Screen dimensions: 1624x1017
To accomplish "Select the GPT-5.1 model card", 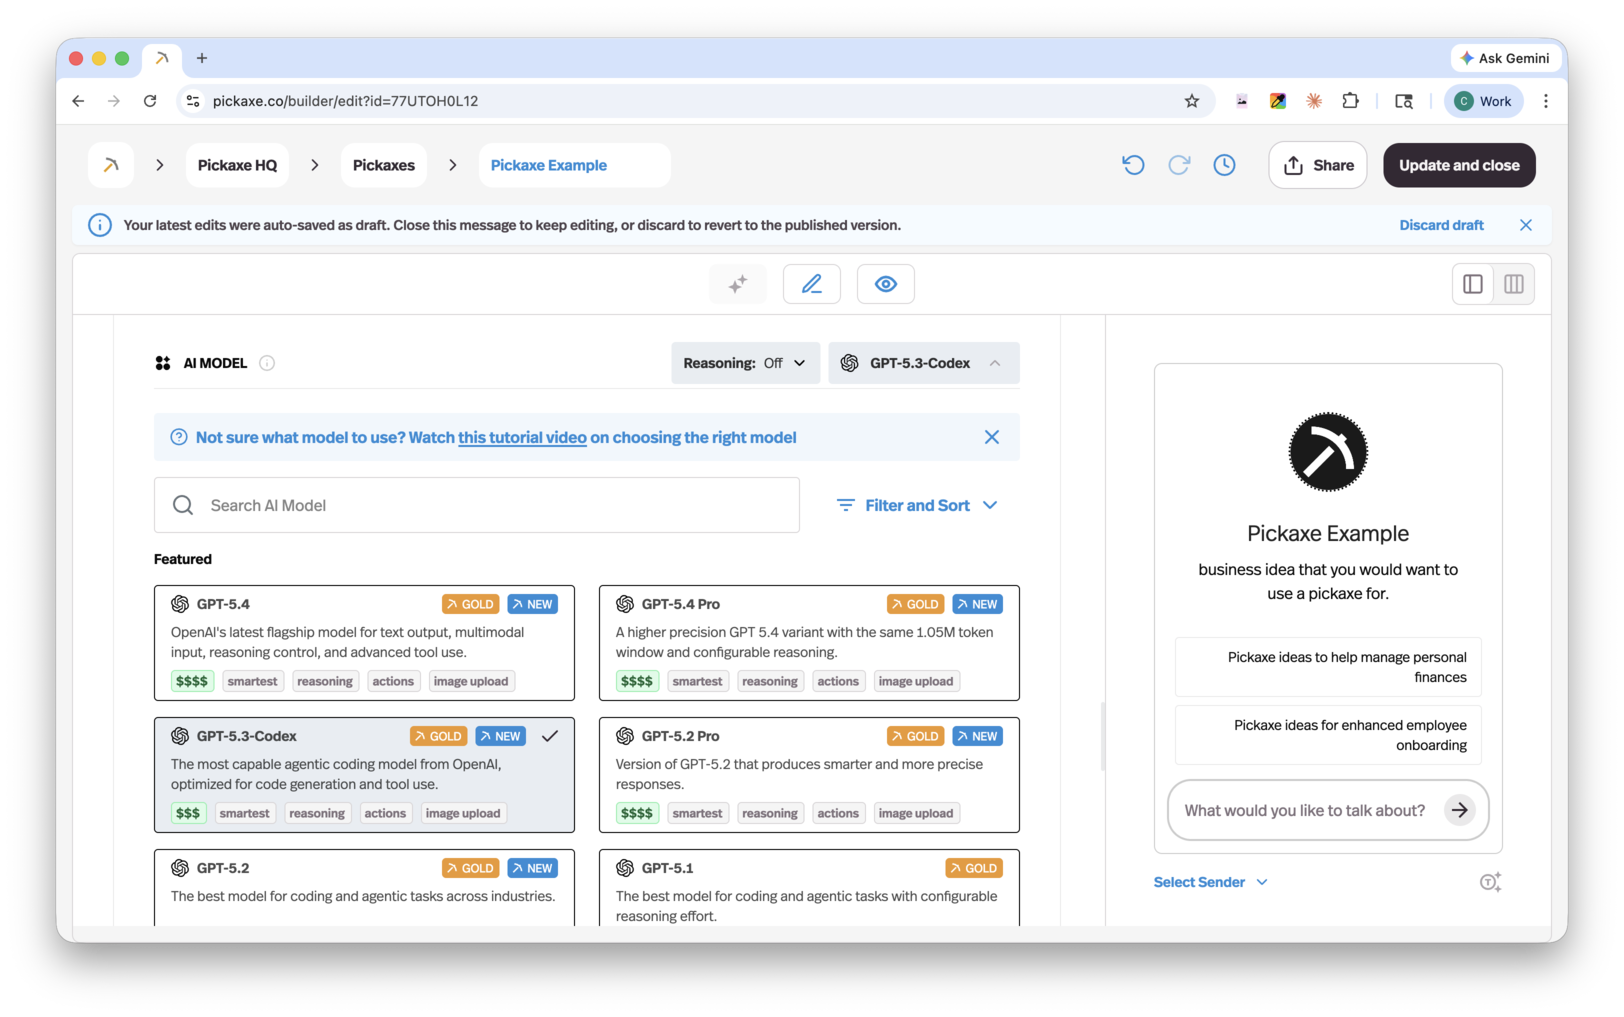I will pos(809,887).
